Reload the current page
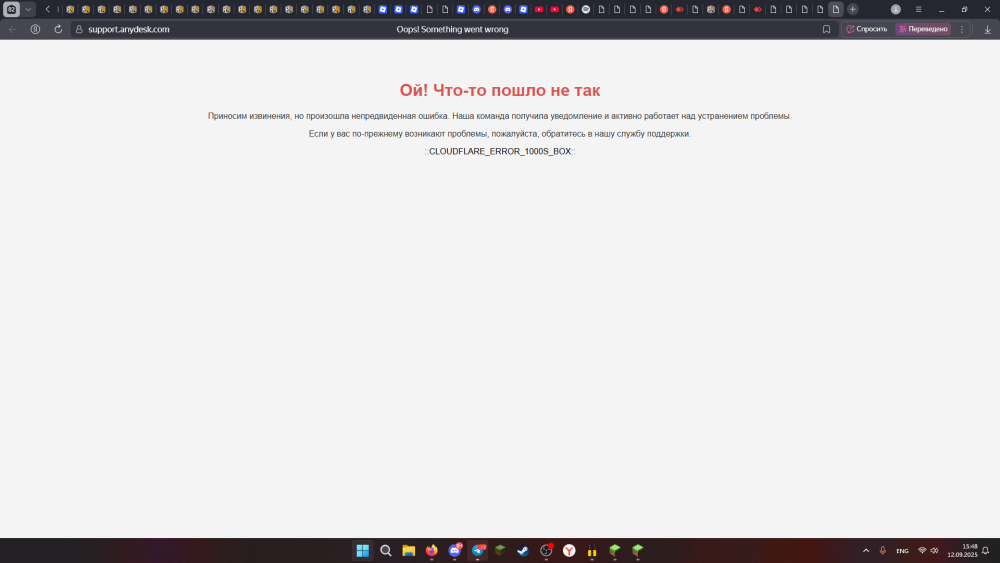 (58, 29)
